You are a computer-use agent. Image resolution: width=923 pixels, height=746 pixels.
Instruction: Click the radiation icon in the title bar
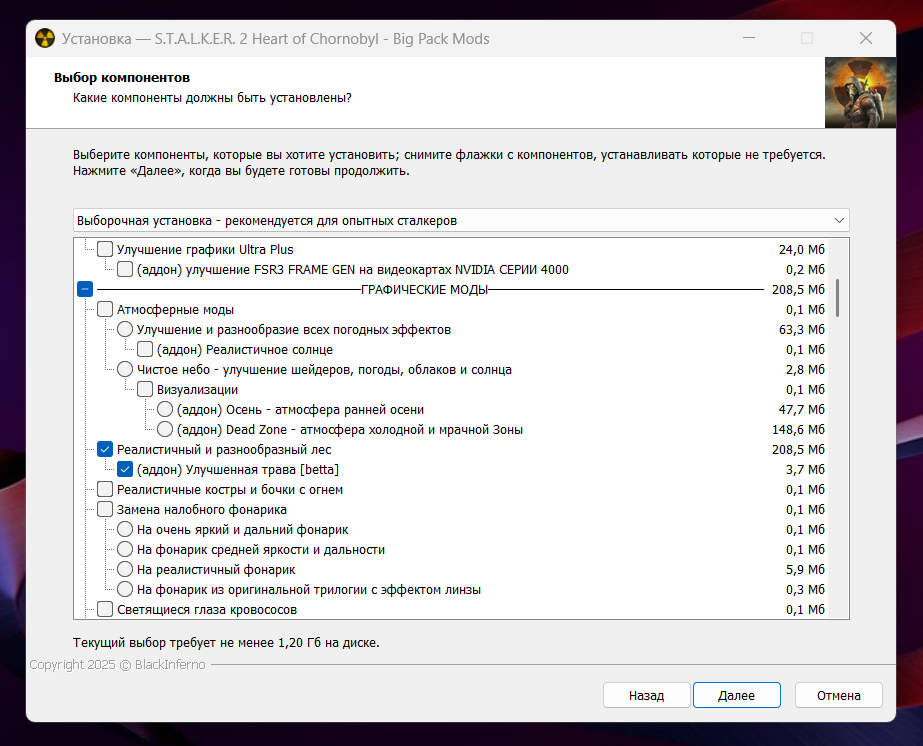pos(45,38)
